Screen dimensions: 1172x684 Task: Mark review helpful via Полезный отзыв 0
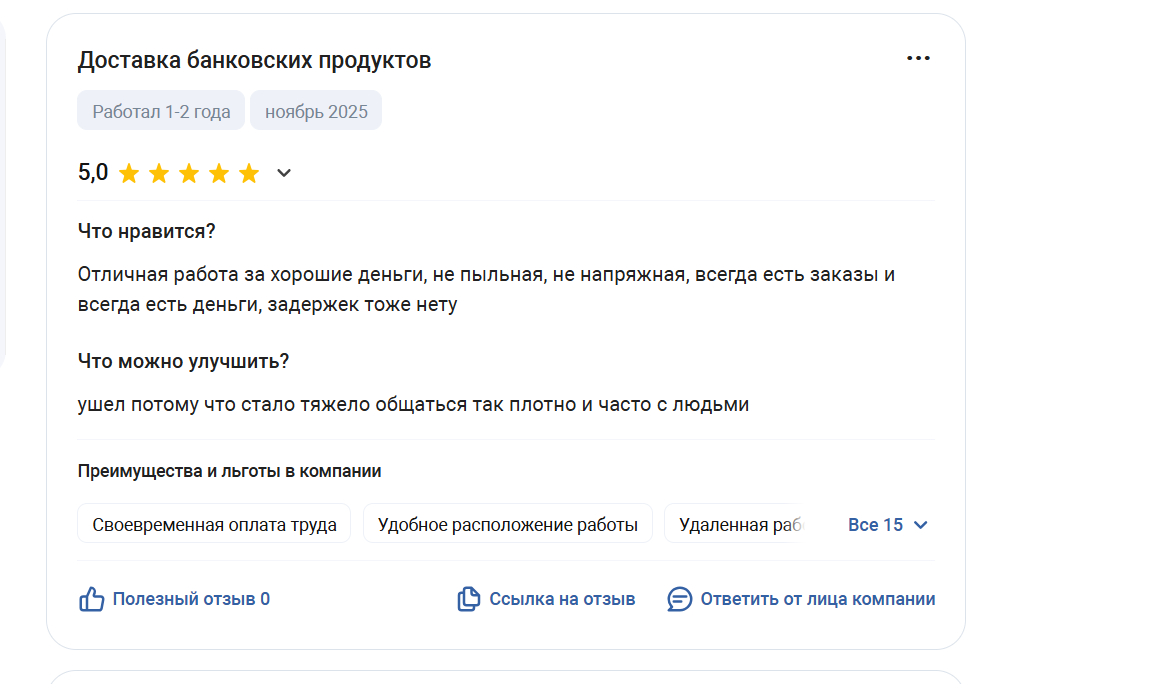coord(191,600)
